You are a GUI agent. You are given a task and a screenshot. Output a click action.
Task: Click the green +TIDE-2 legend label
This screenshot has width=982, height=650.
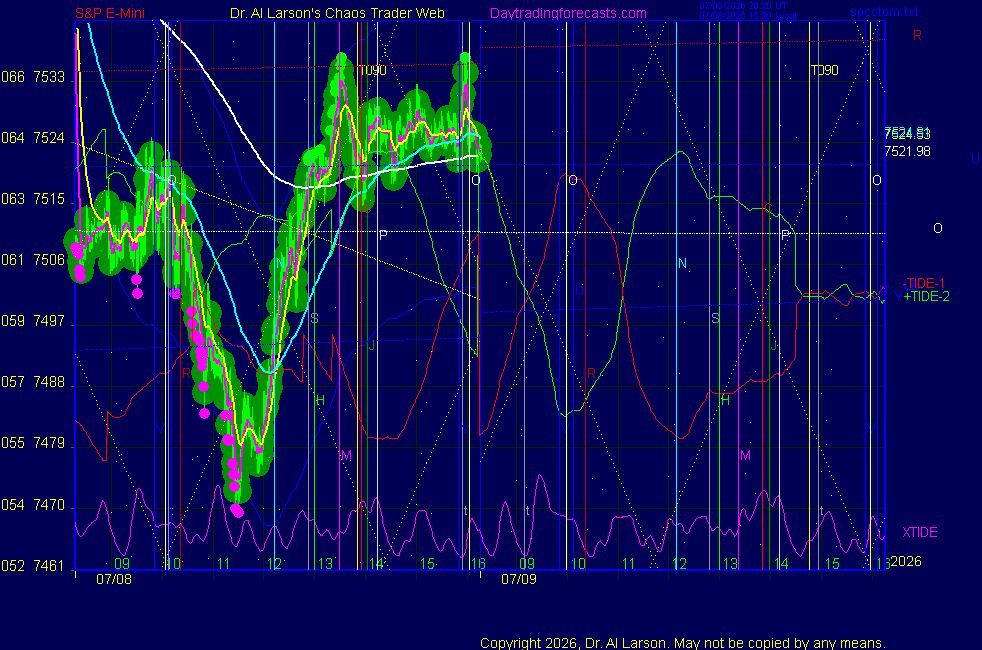pos(926,296)
